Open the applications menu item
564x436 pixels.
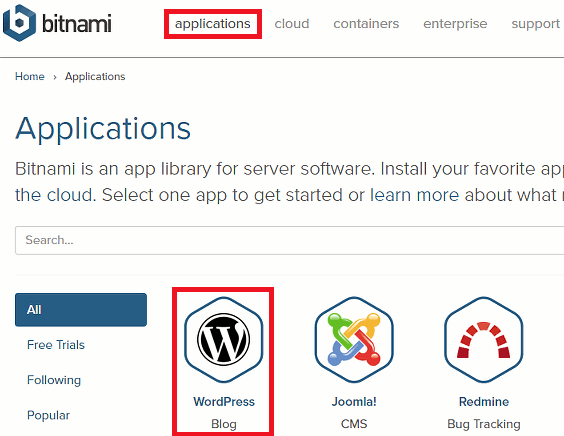[213, 24]
